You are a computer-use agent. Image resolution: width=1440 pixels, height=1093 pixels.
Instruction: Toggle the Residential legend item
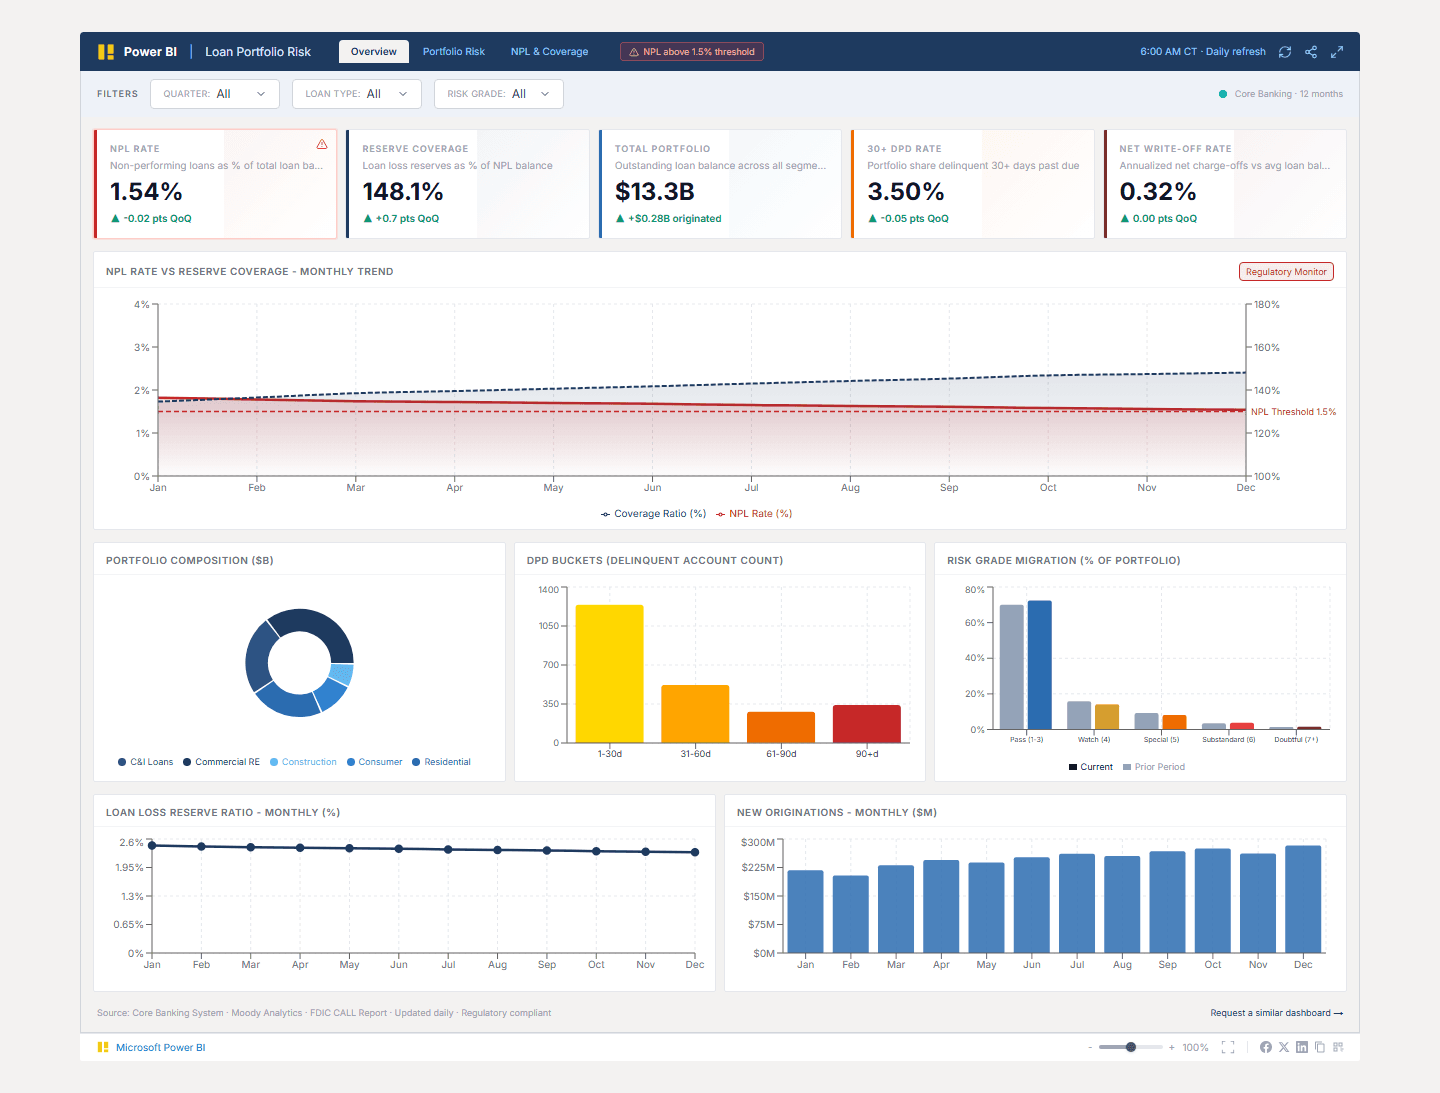pos(441,762)
